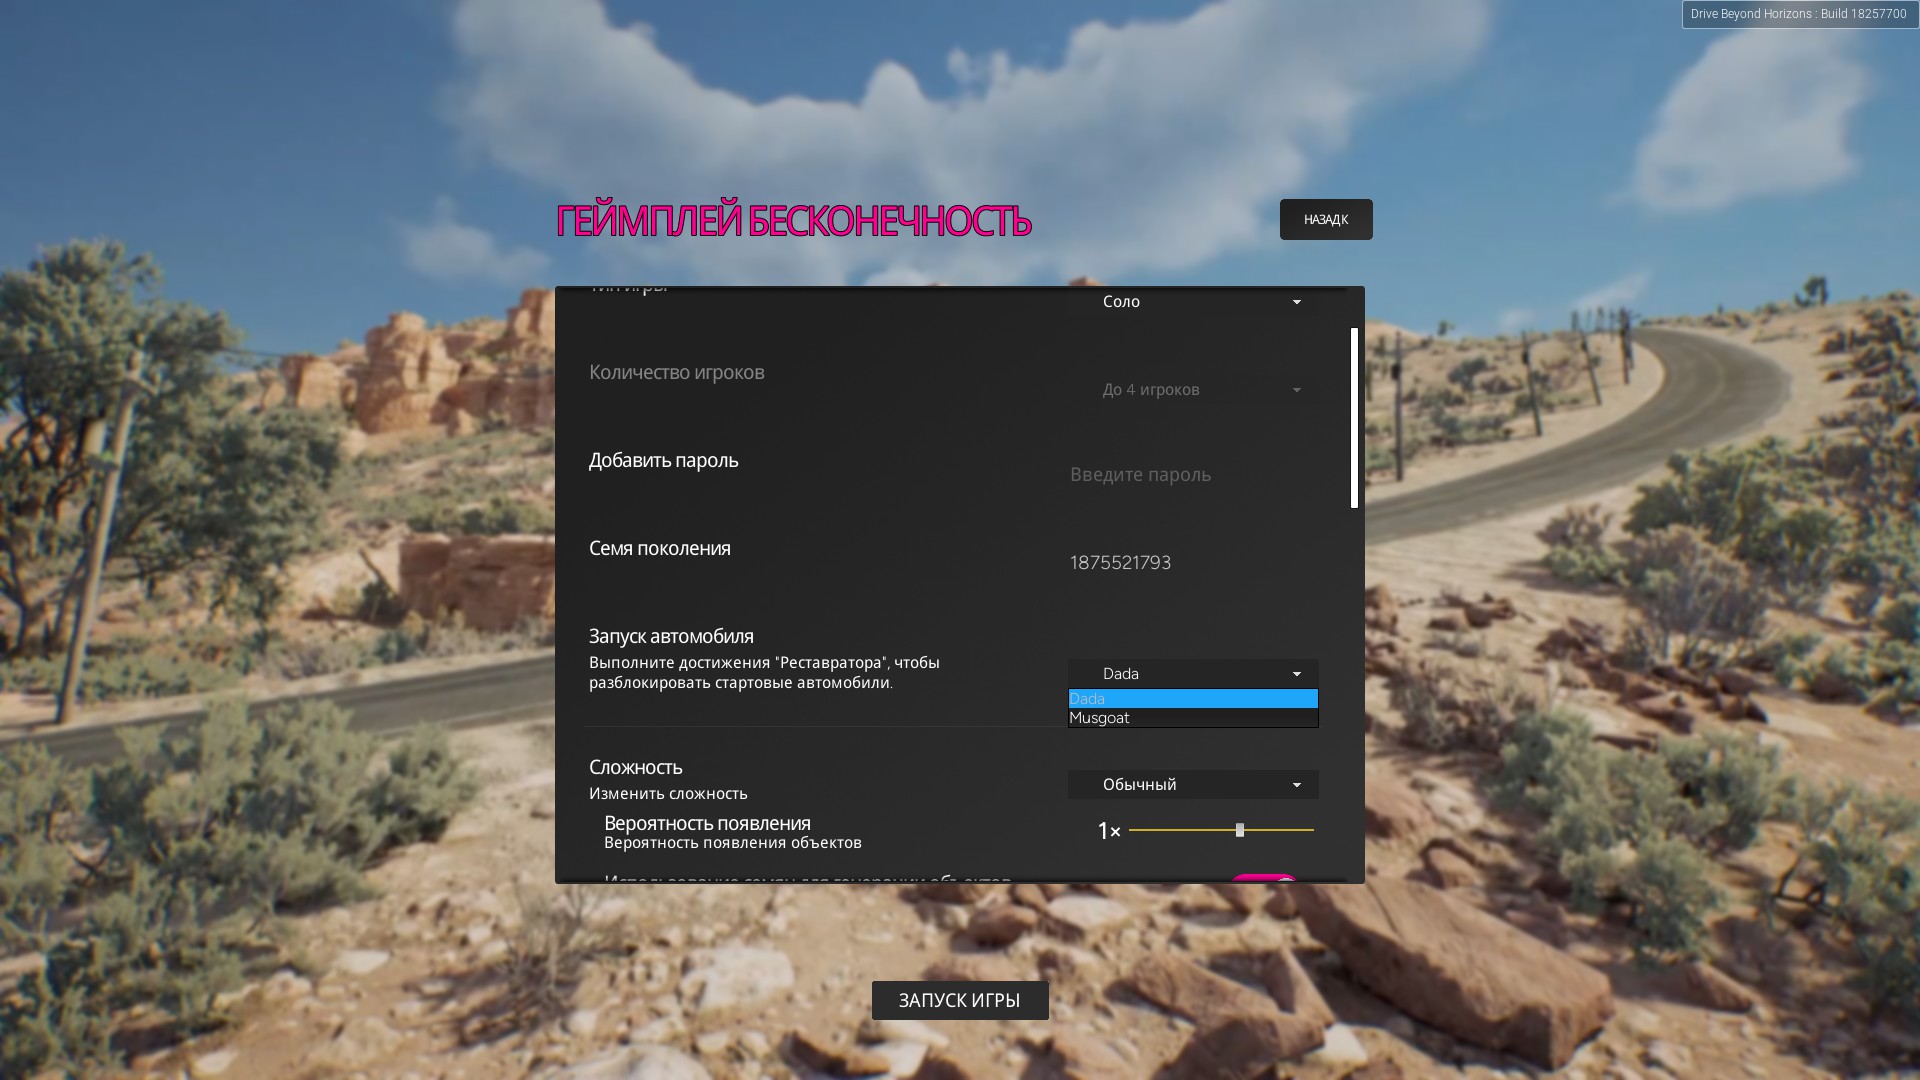
Task: Collapse the Dada starting car dropdown
Action: (1190, 673)
